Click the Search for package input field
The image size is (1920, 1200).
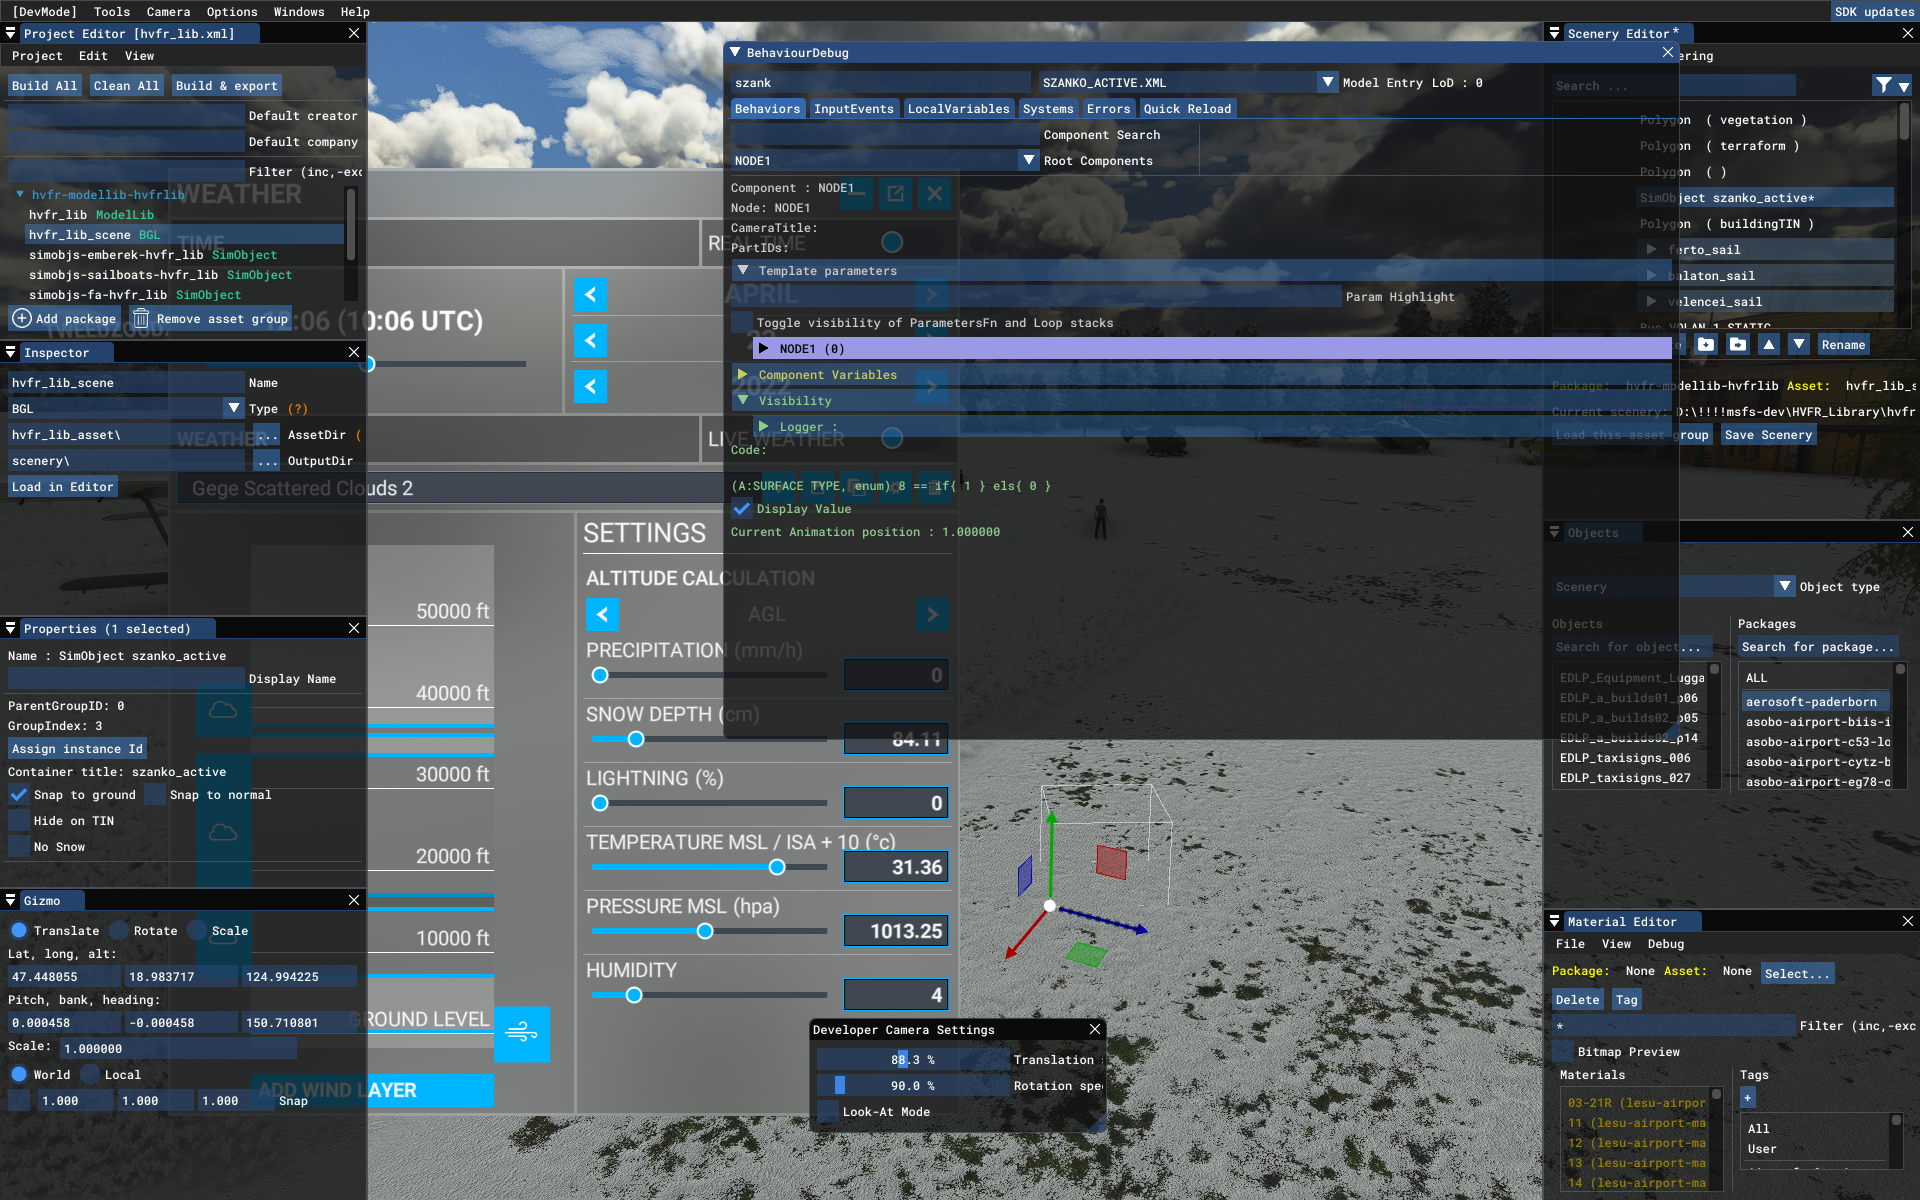click(x=1818, y=647)
